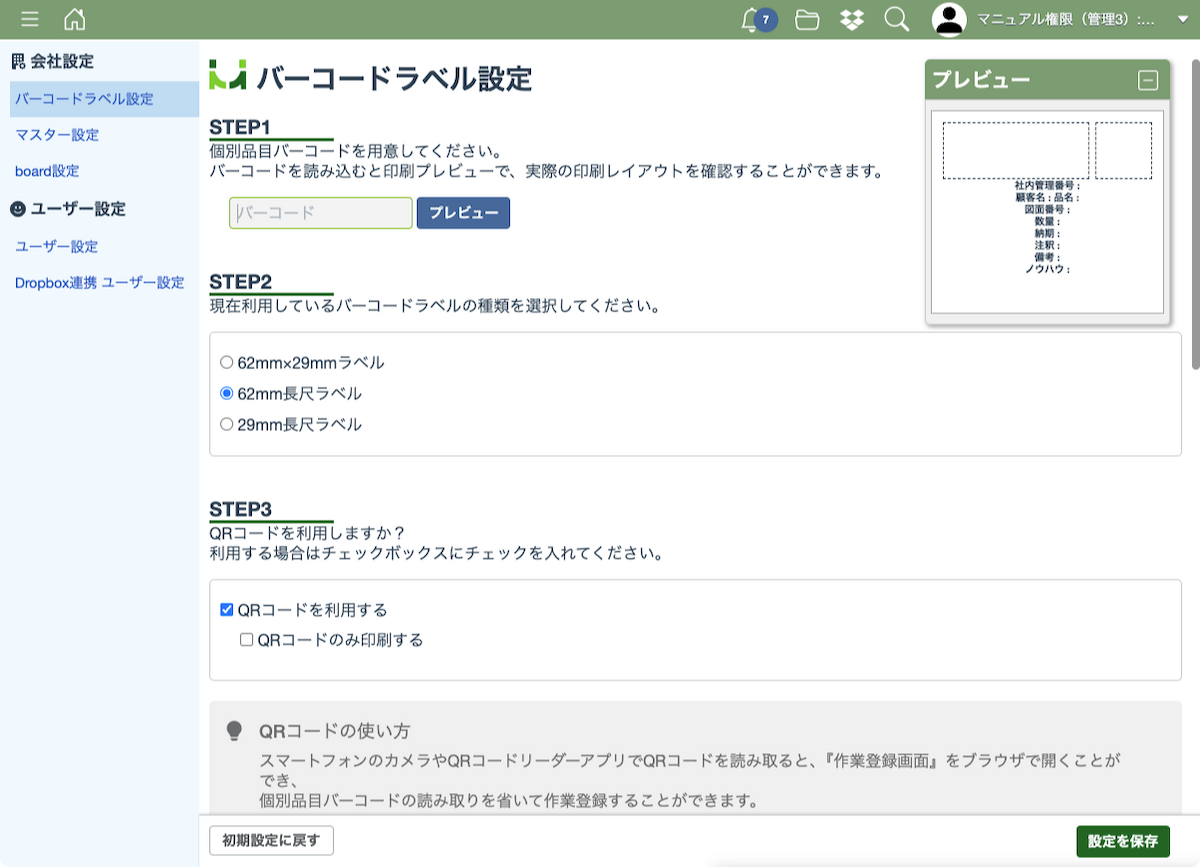
Task: Enable the QRコードのみ印刷する checkbox
Action: (x=247, y=640)
